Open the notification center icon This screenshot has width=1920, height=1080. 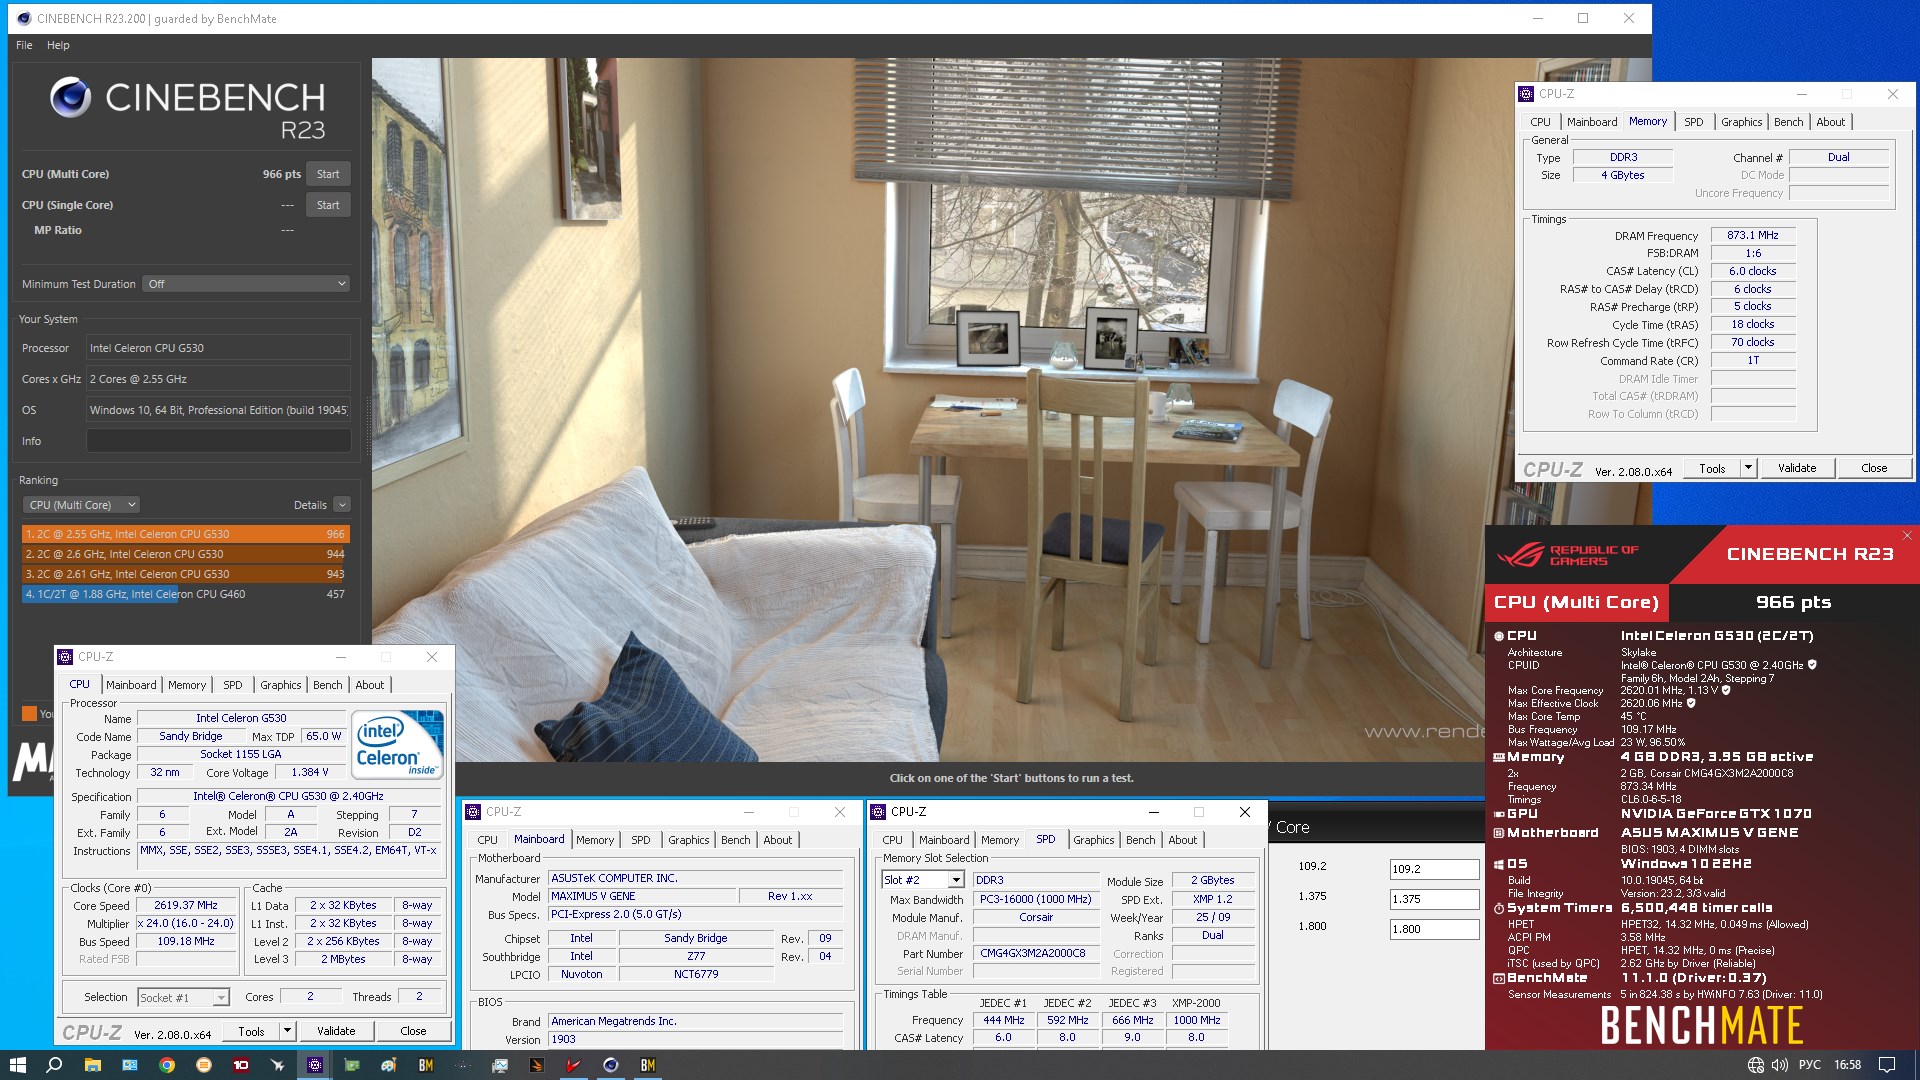click(1887, 1065)
